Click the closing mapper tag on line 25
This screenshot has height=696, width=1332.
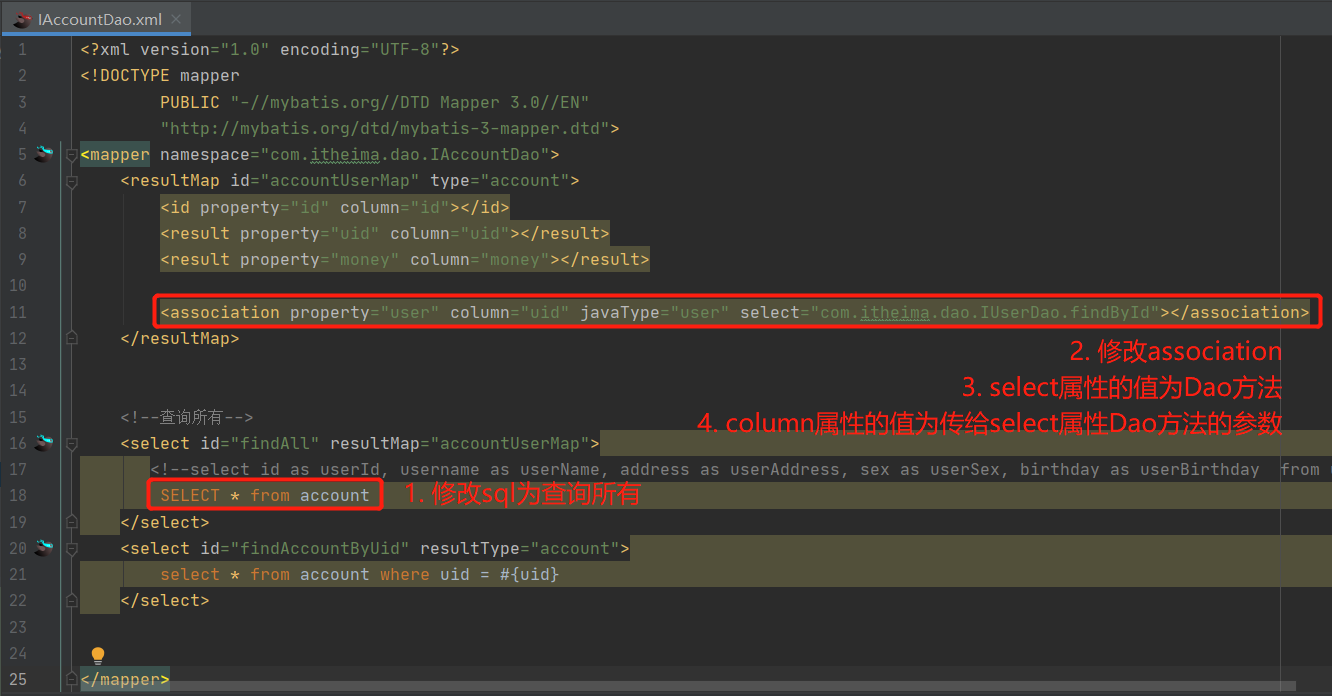[125, 679]
